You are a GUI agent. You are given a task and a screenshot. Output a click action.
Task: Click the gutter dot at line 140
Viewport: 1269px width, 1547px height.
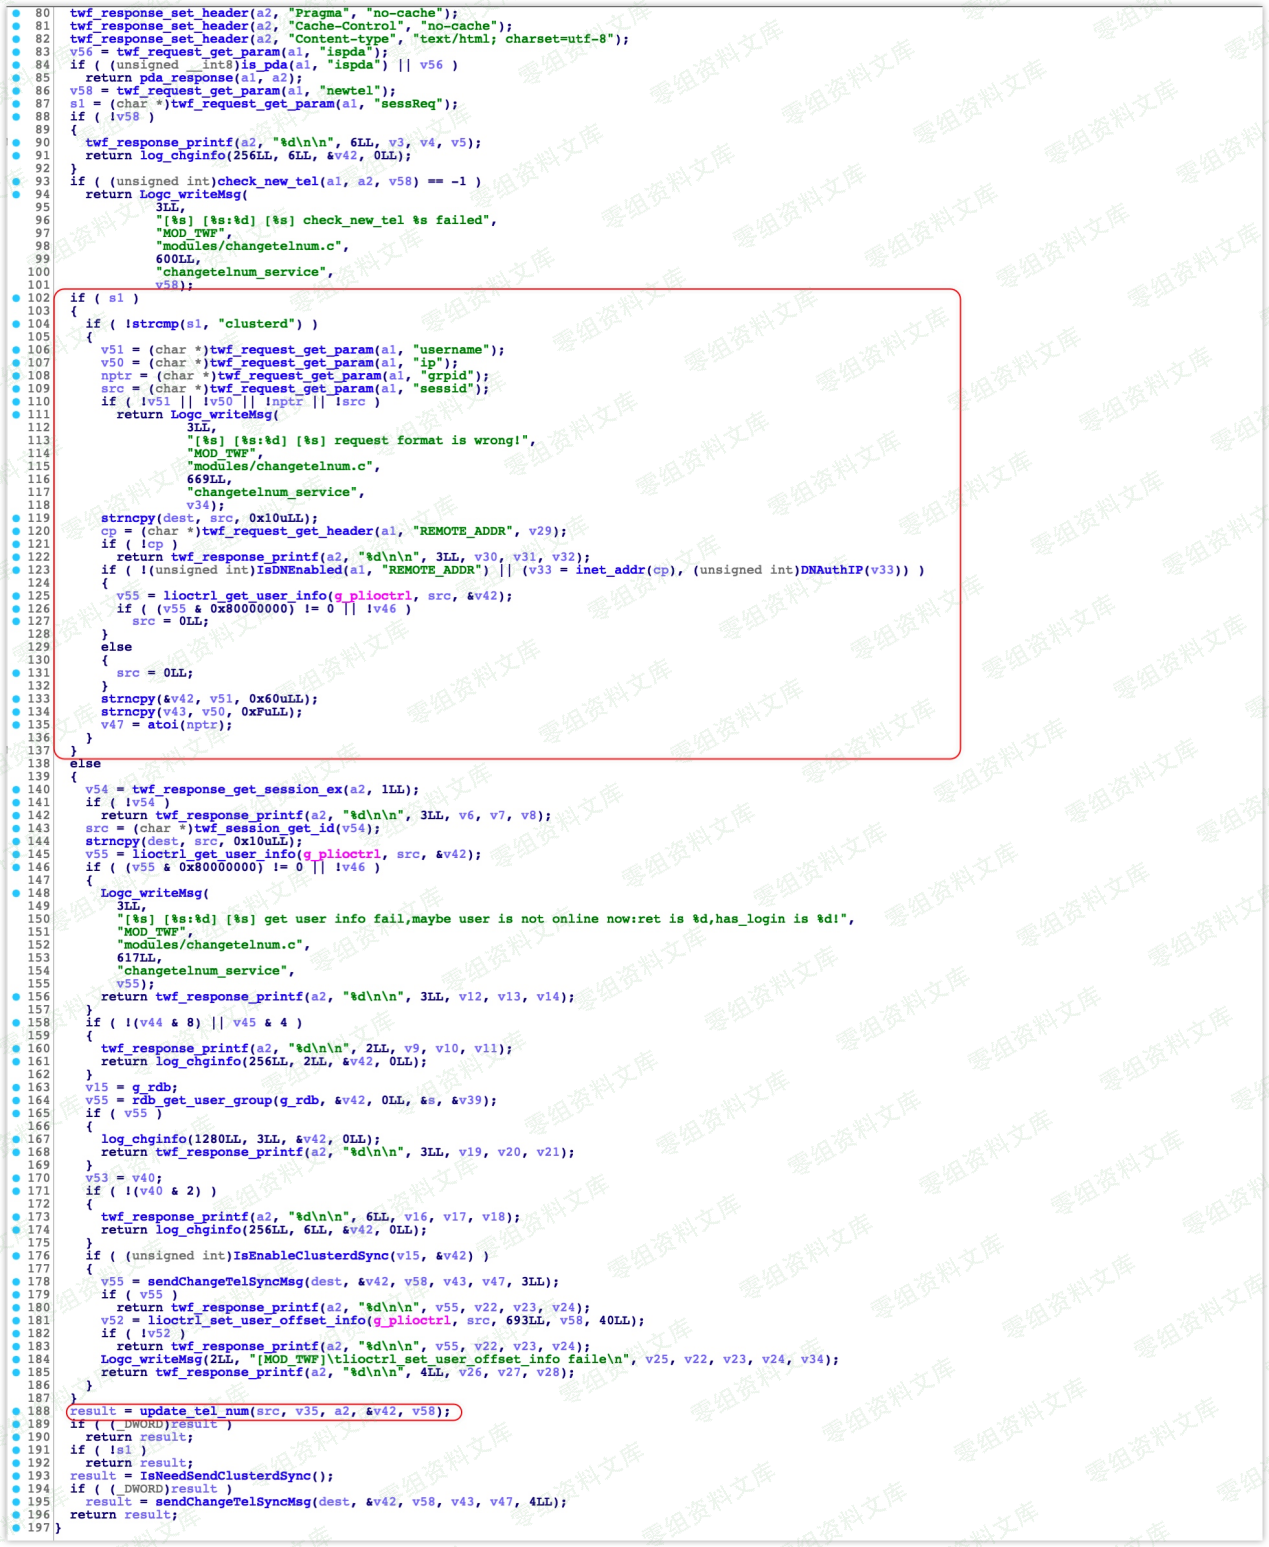[16, 789]
